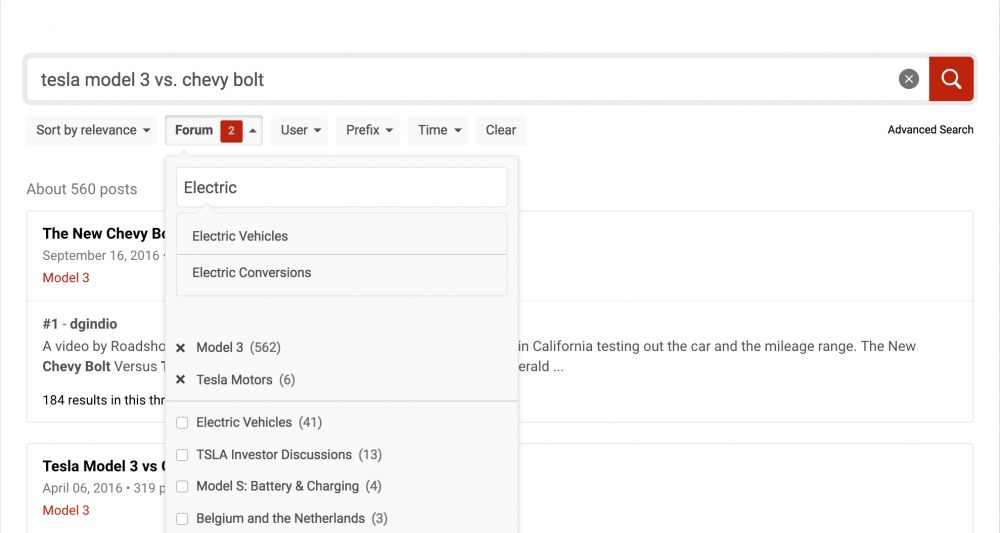Tick the Belgium and the Netherlands checkbox

coord(182,519)
